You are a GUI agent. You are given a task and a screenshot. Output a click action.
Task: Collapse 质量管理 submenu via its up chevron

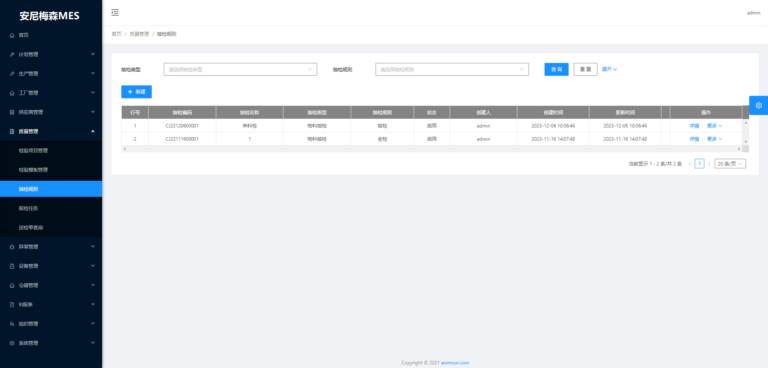[x=93, y=131]
